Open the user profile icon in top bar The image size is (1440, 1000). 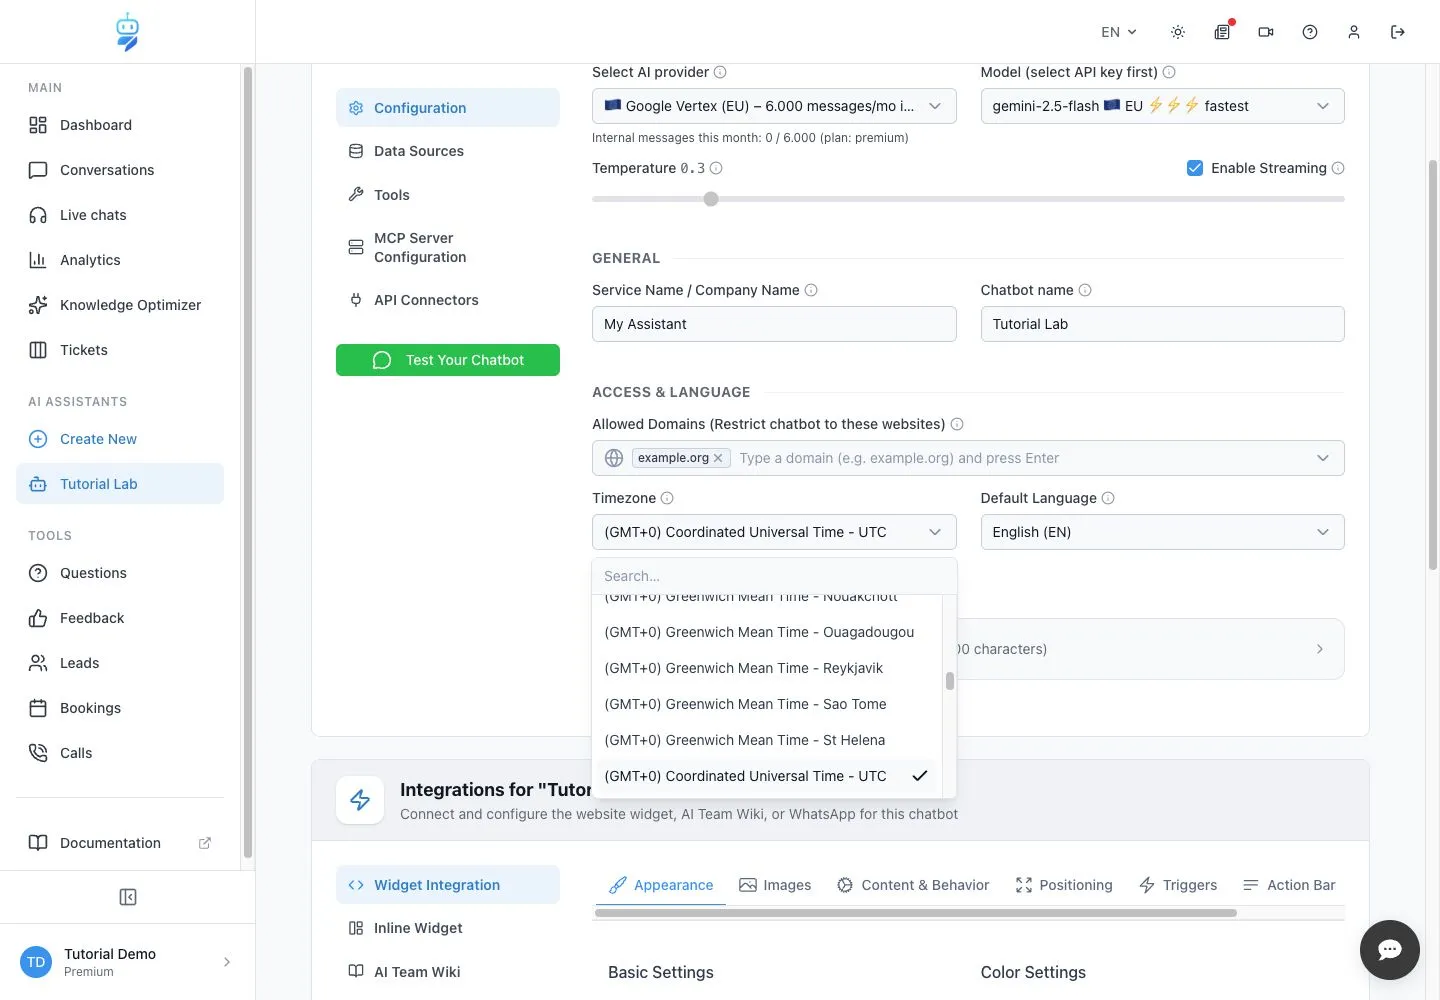click(x=1354, y=32)
